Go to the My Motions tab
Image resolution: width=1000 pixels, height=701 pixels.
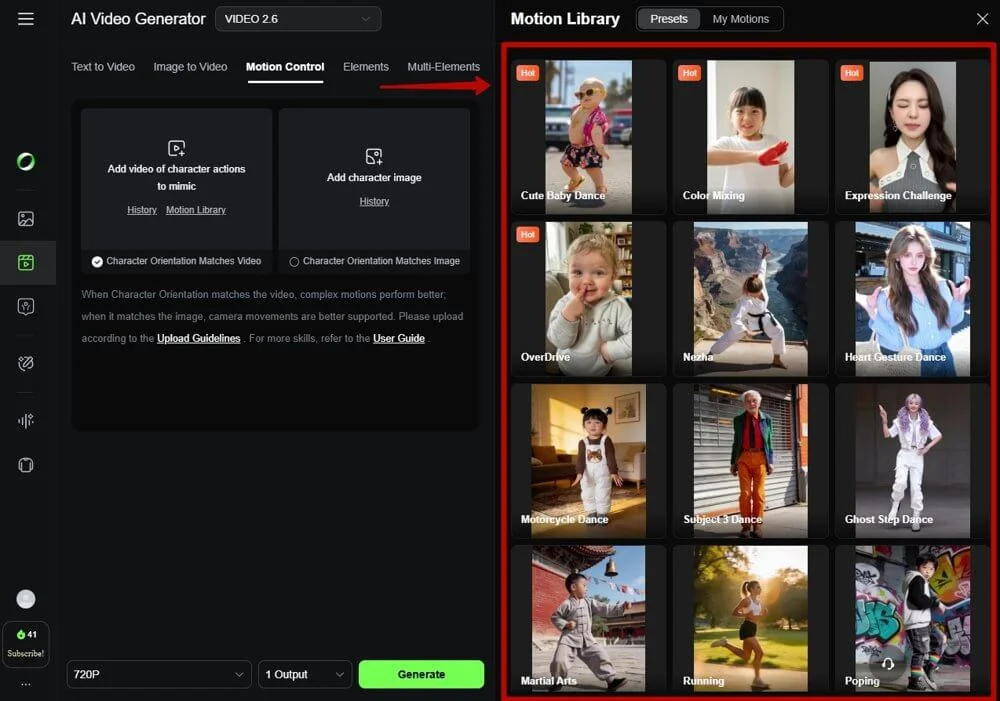(740, 19)
